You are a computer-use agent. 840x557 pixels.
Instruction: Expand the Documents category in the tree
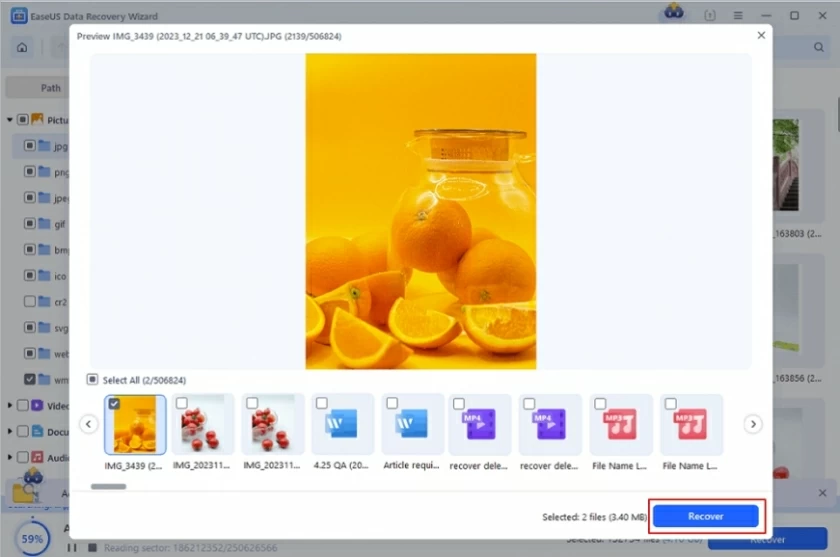(10, 431)
